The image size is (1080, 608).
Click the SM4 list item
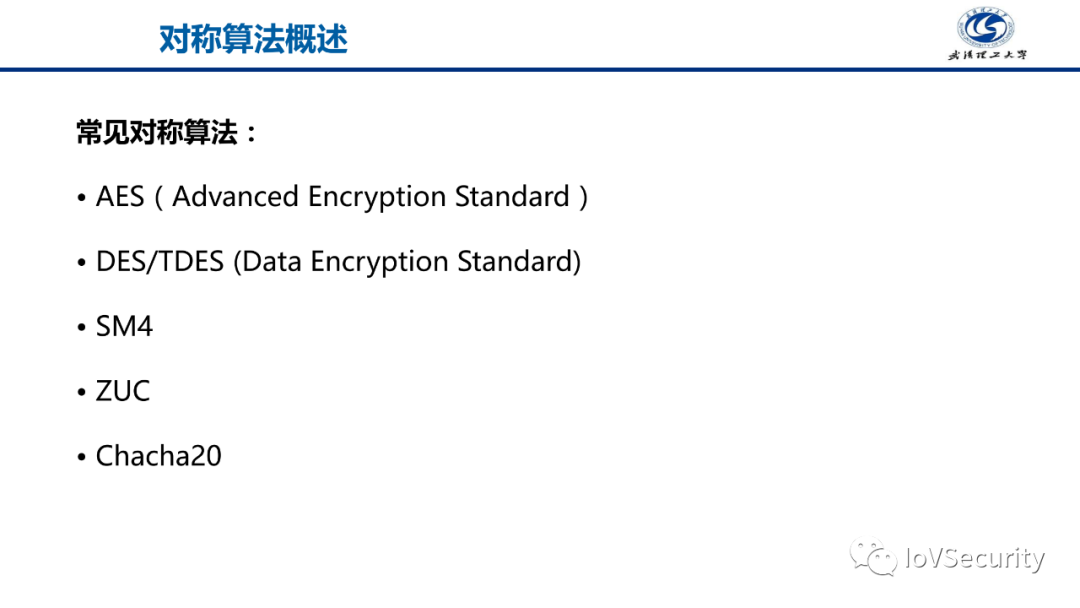pos(124,327)
